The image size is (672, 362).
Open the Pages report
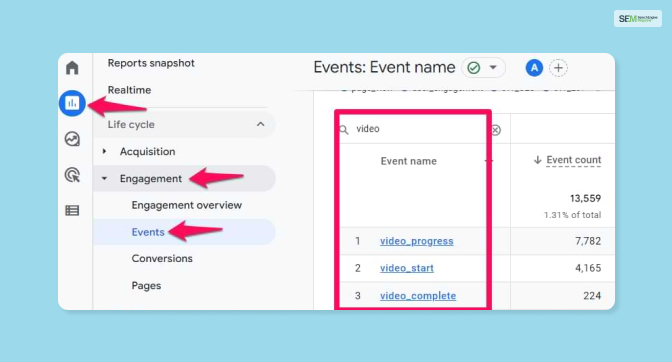[146, 286]
